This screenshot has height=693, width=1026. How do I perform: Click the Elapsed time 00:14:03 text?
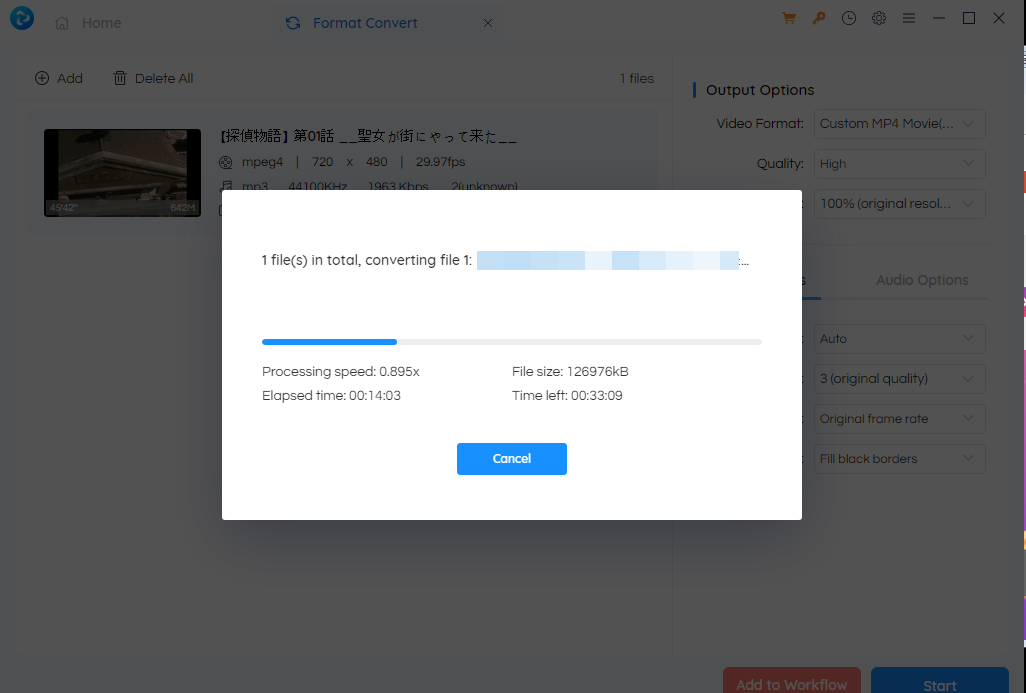click(x=331, y=396)
